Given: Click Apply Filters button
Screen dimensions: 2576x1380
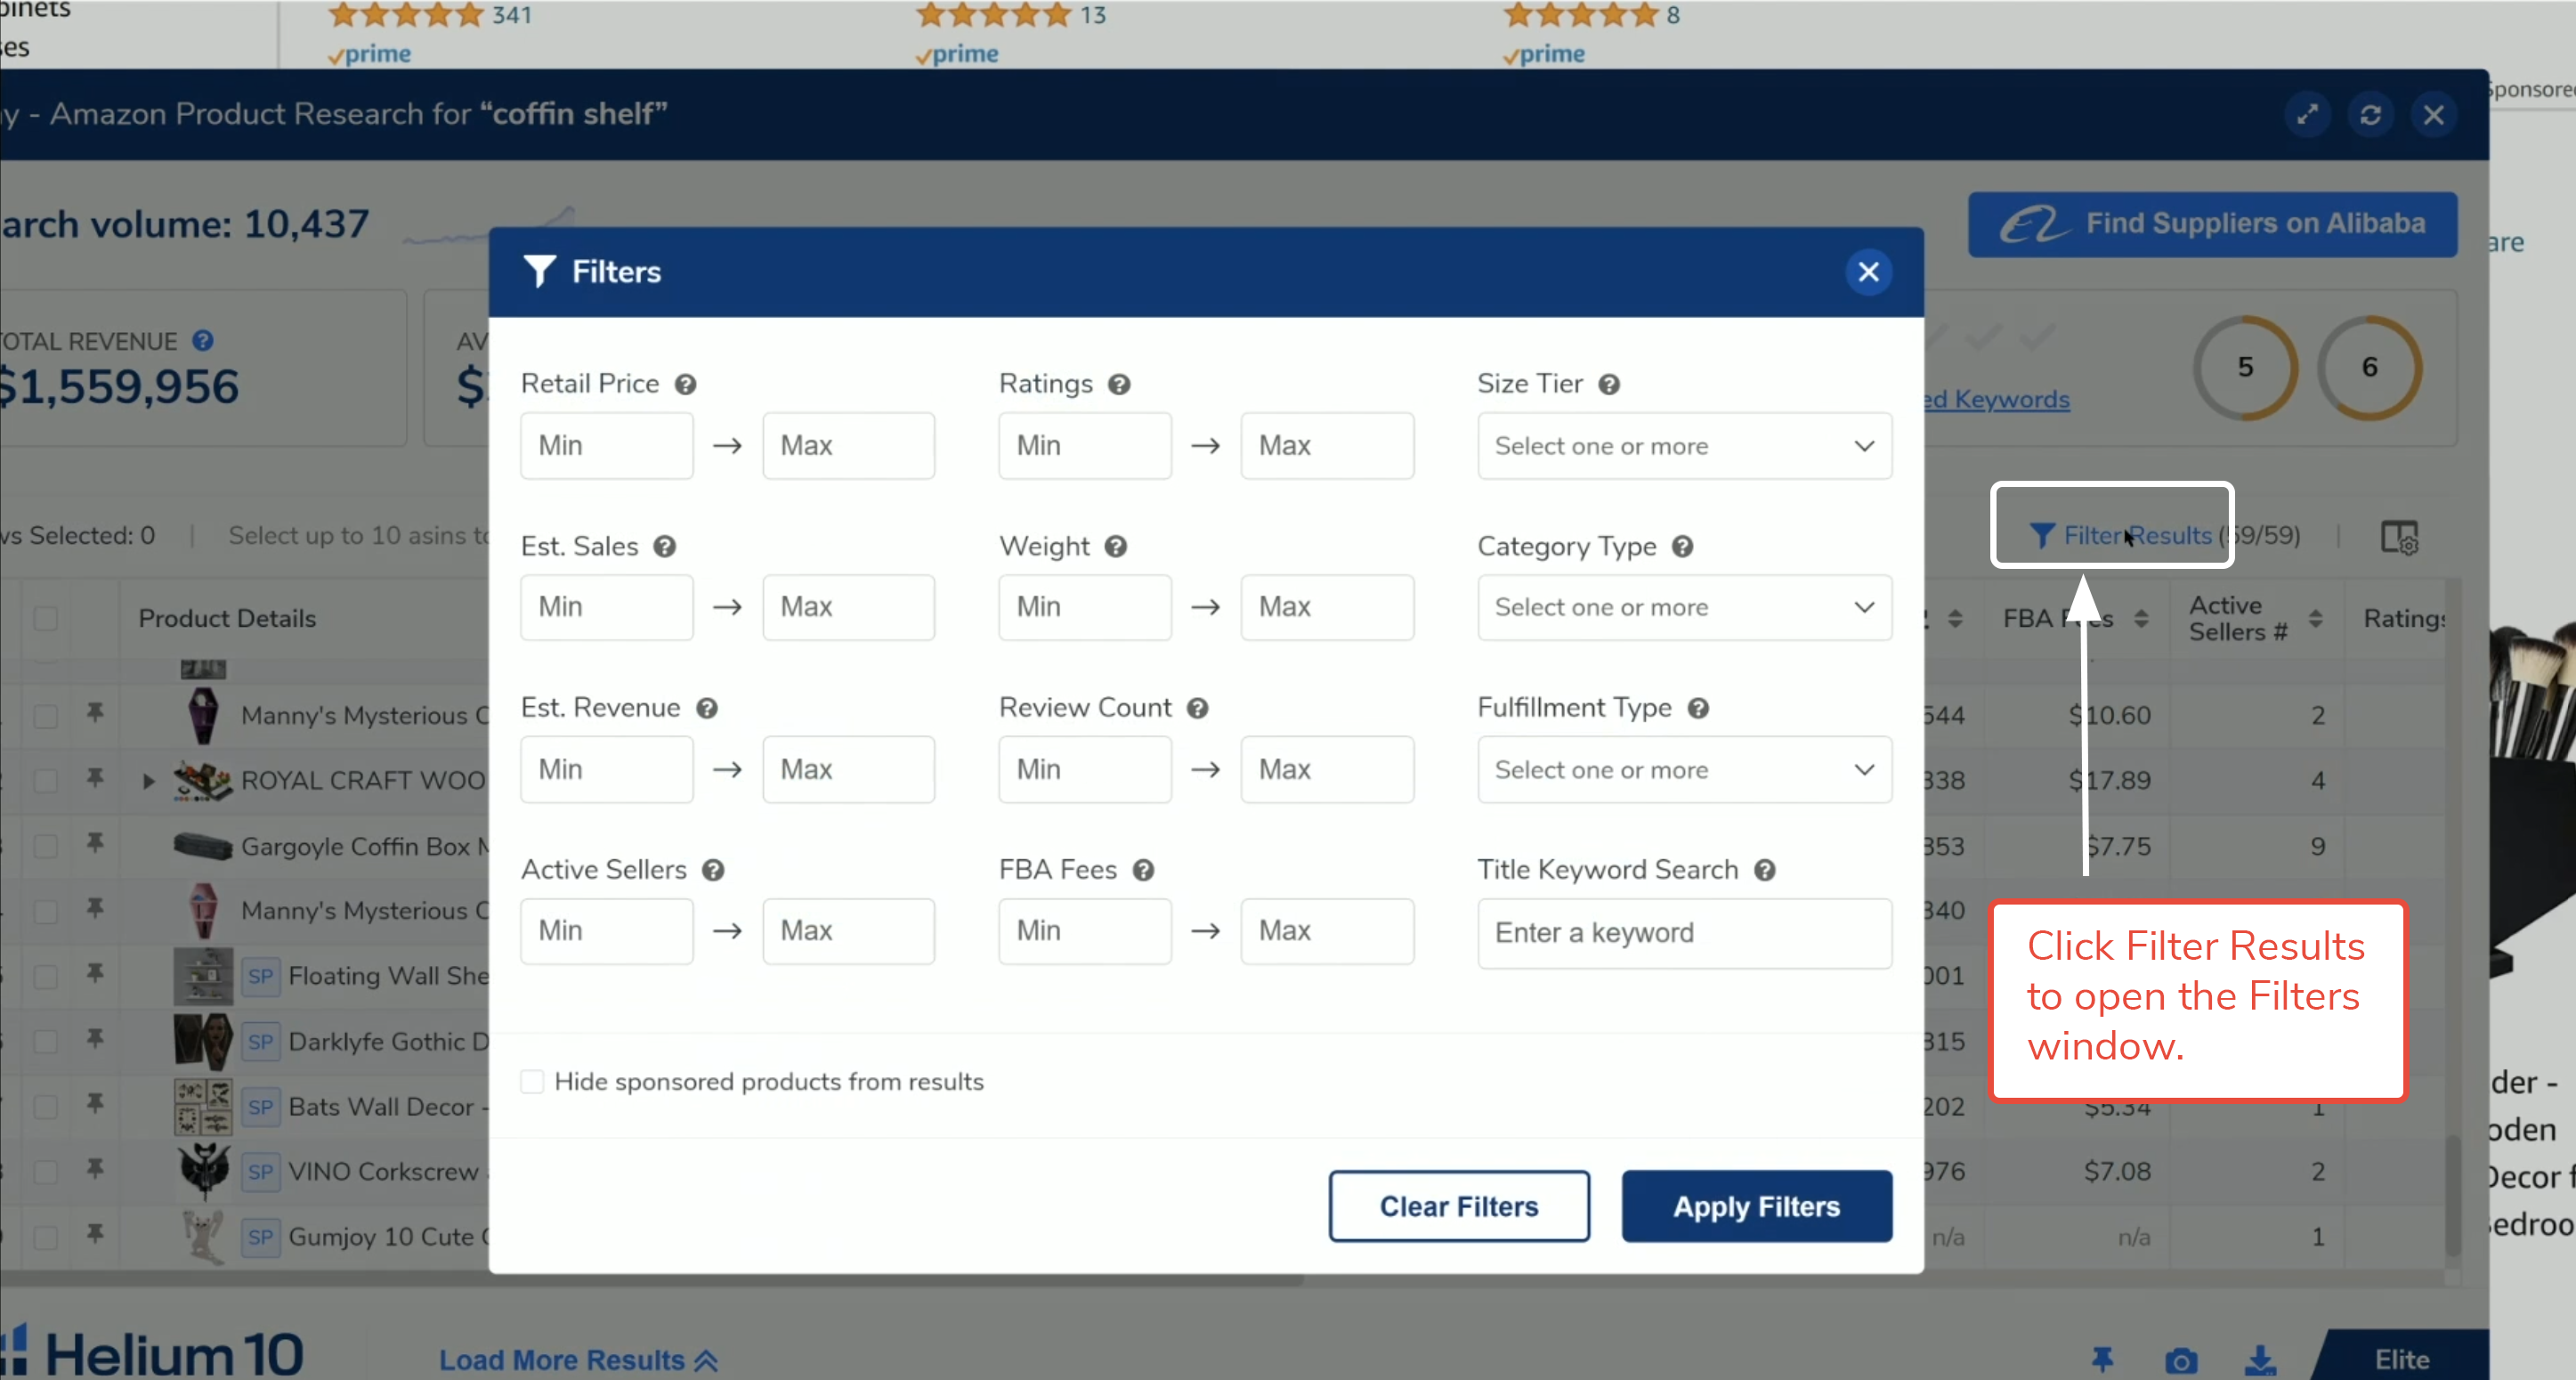Looking at the screenshot, I should click(x=1756, y=1206).
